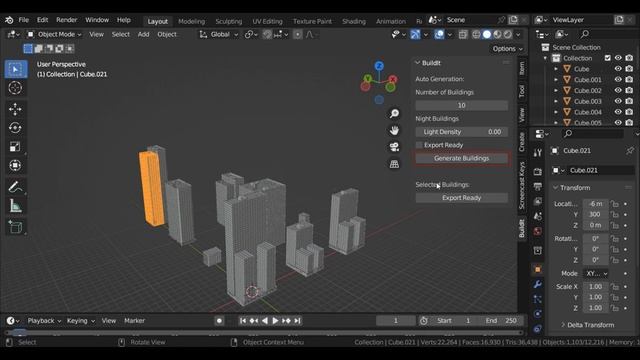
Task: Open the File menu
Action: (24, 20)
